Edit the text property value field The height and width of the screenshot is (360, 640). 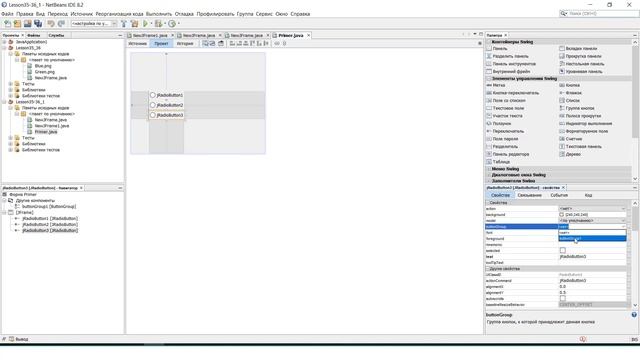[592, 257]
